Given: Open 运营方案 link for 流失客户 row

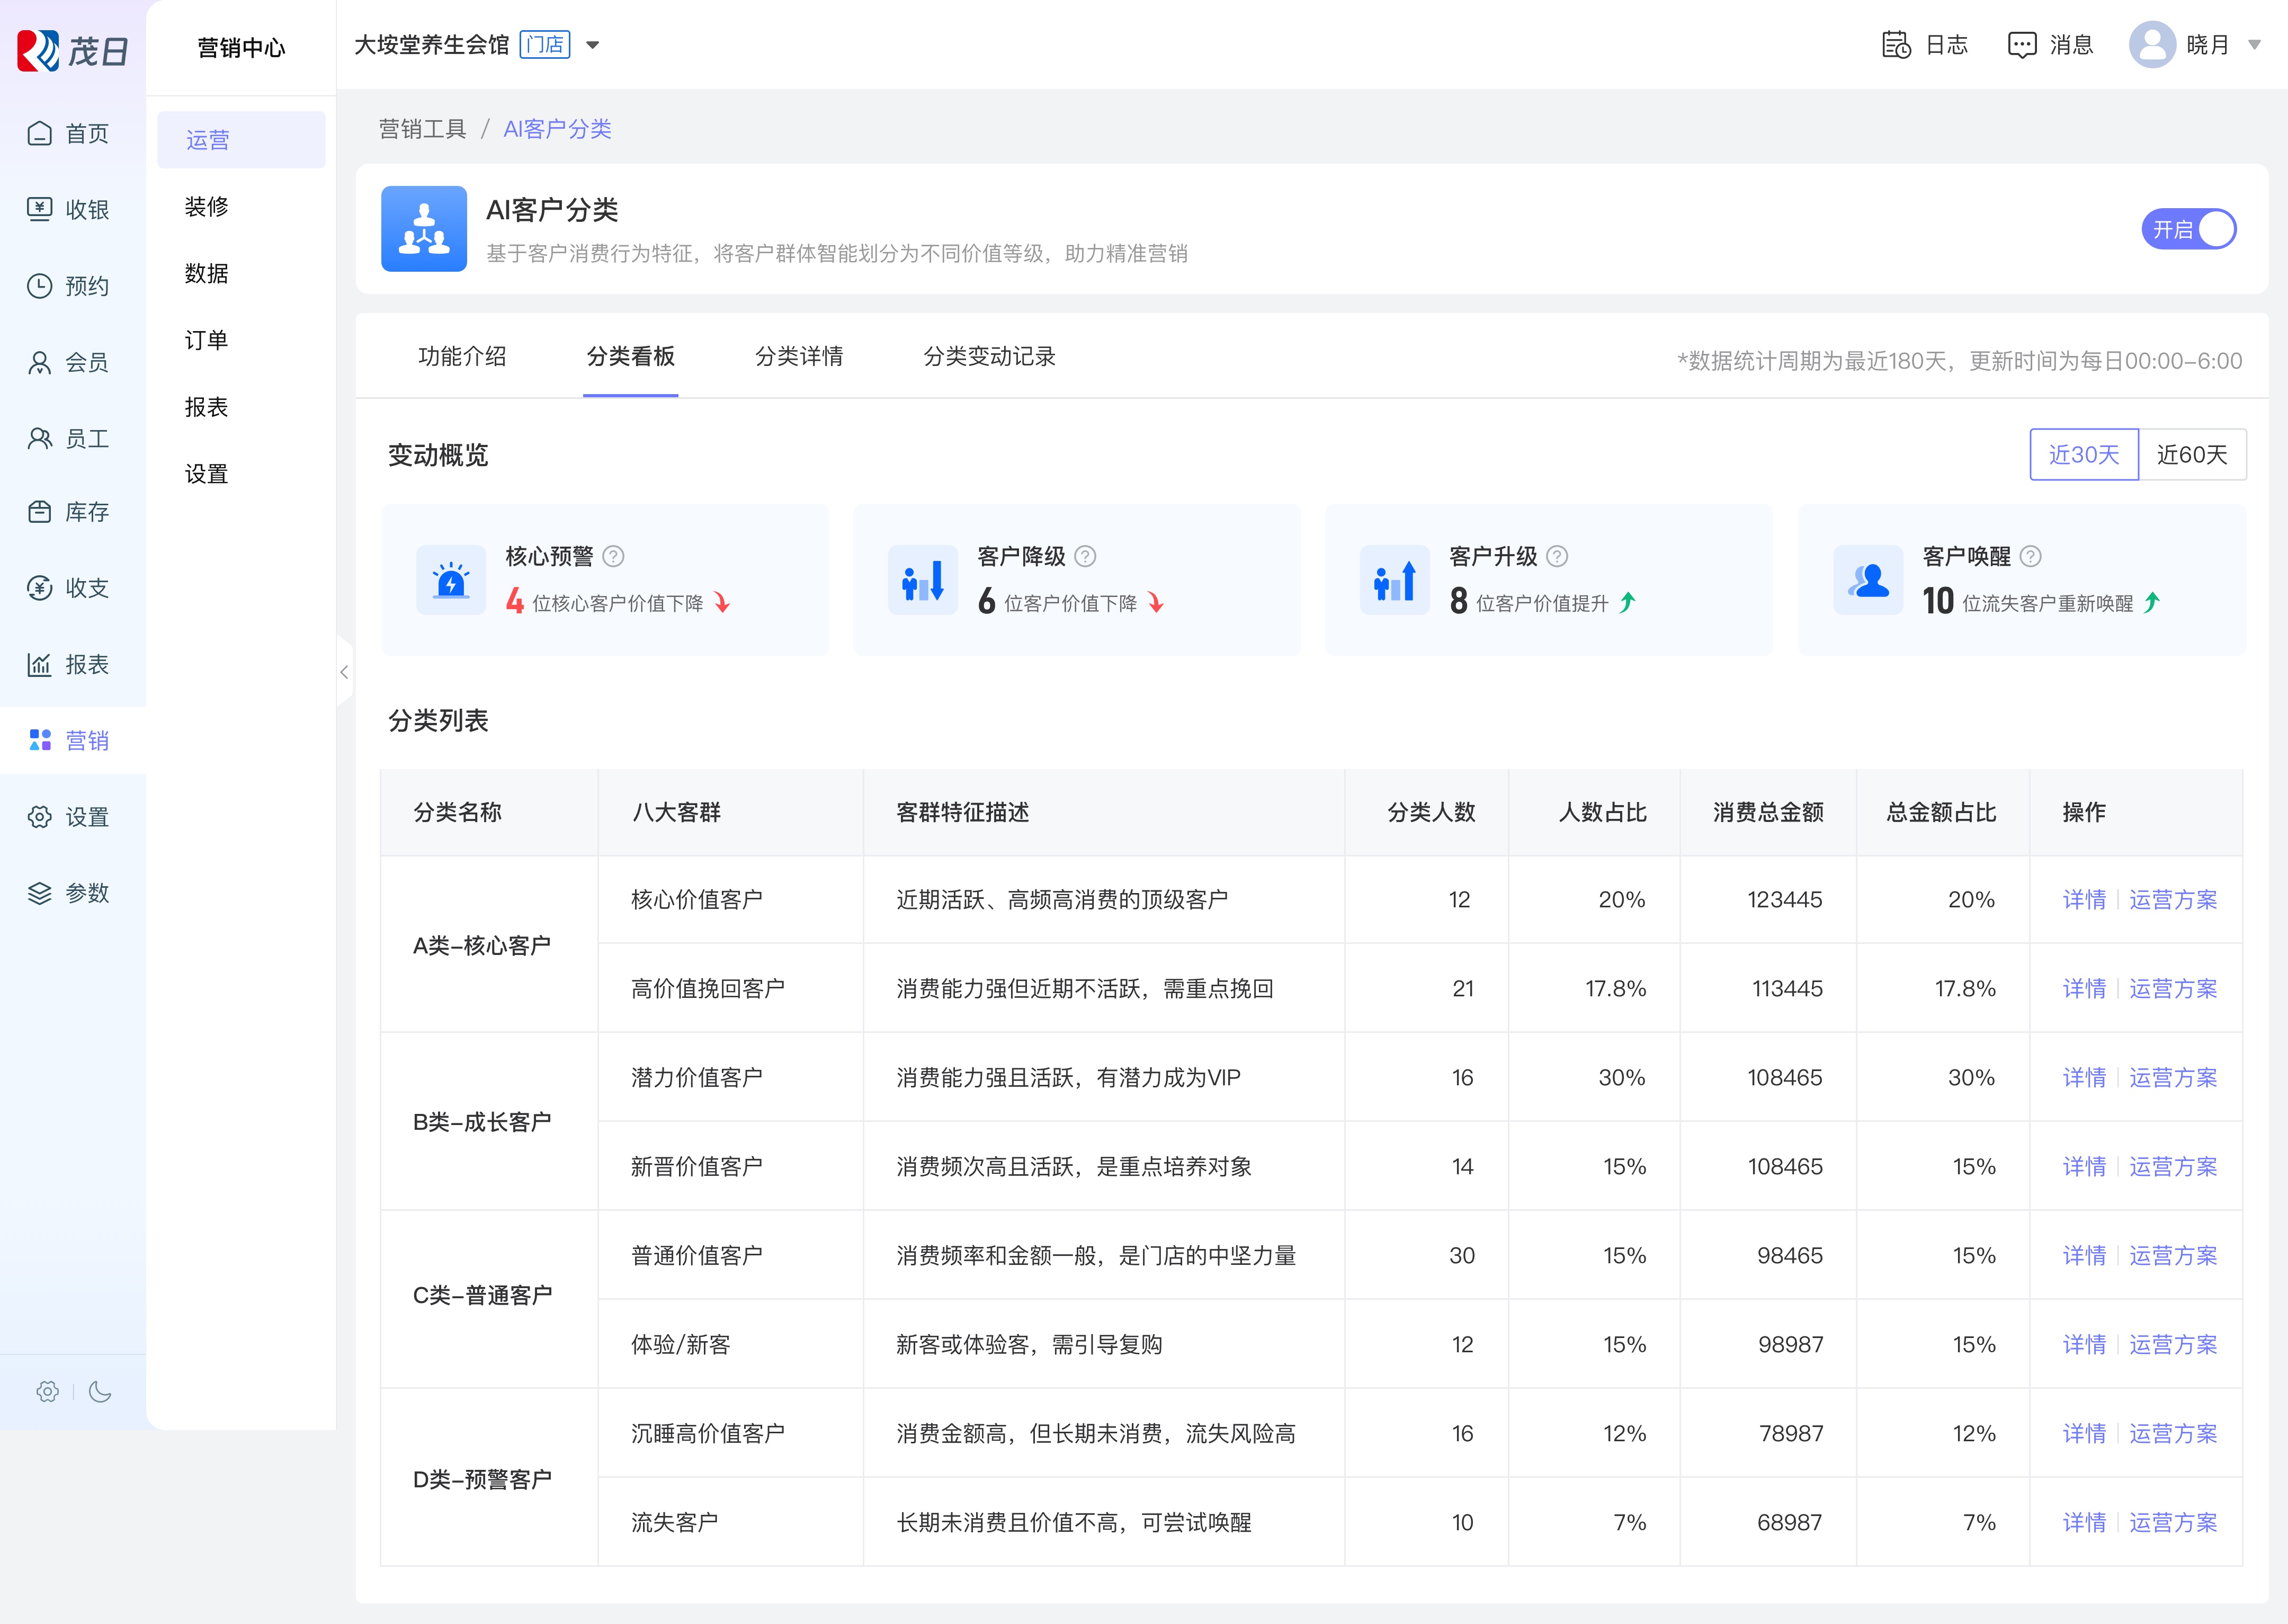Looking at the screenshot, I should point(2172,1522).
